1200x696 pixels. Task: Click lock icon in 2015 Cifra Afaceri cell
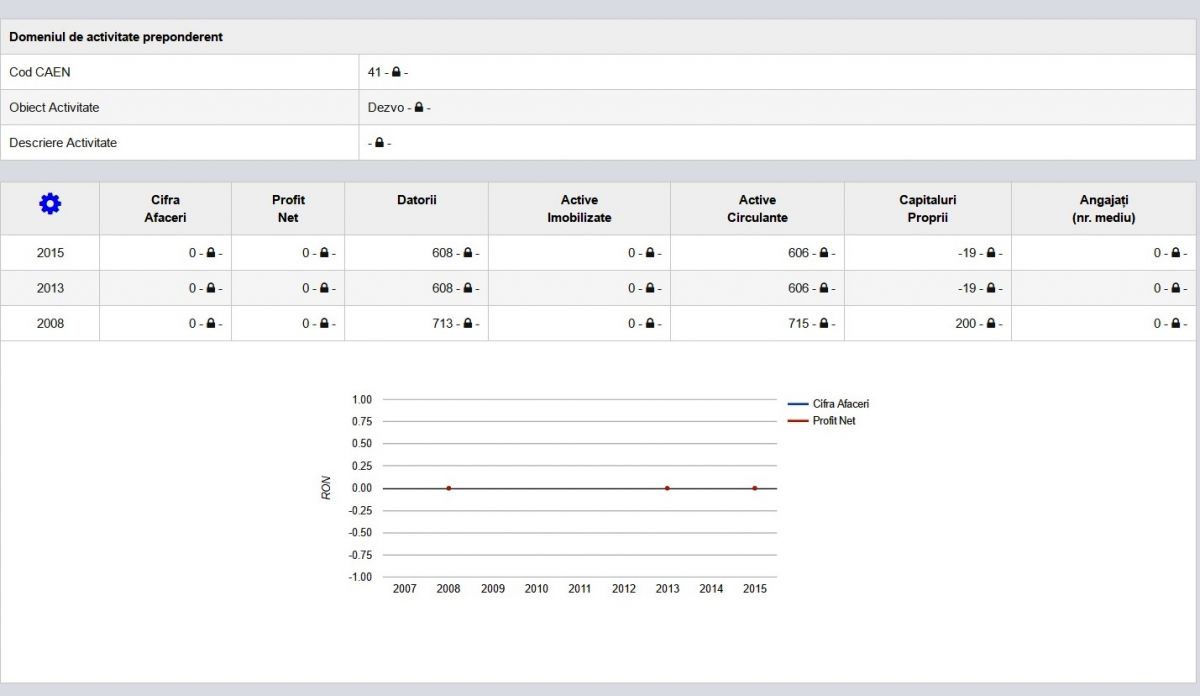(x=210, y=253)
